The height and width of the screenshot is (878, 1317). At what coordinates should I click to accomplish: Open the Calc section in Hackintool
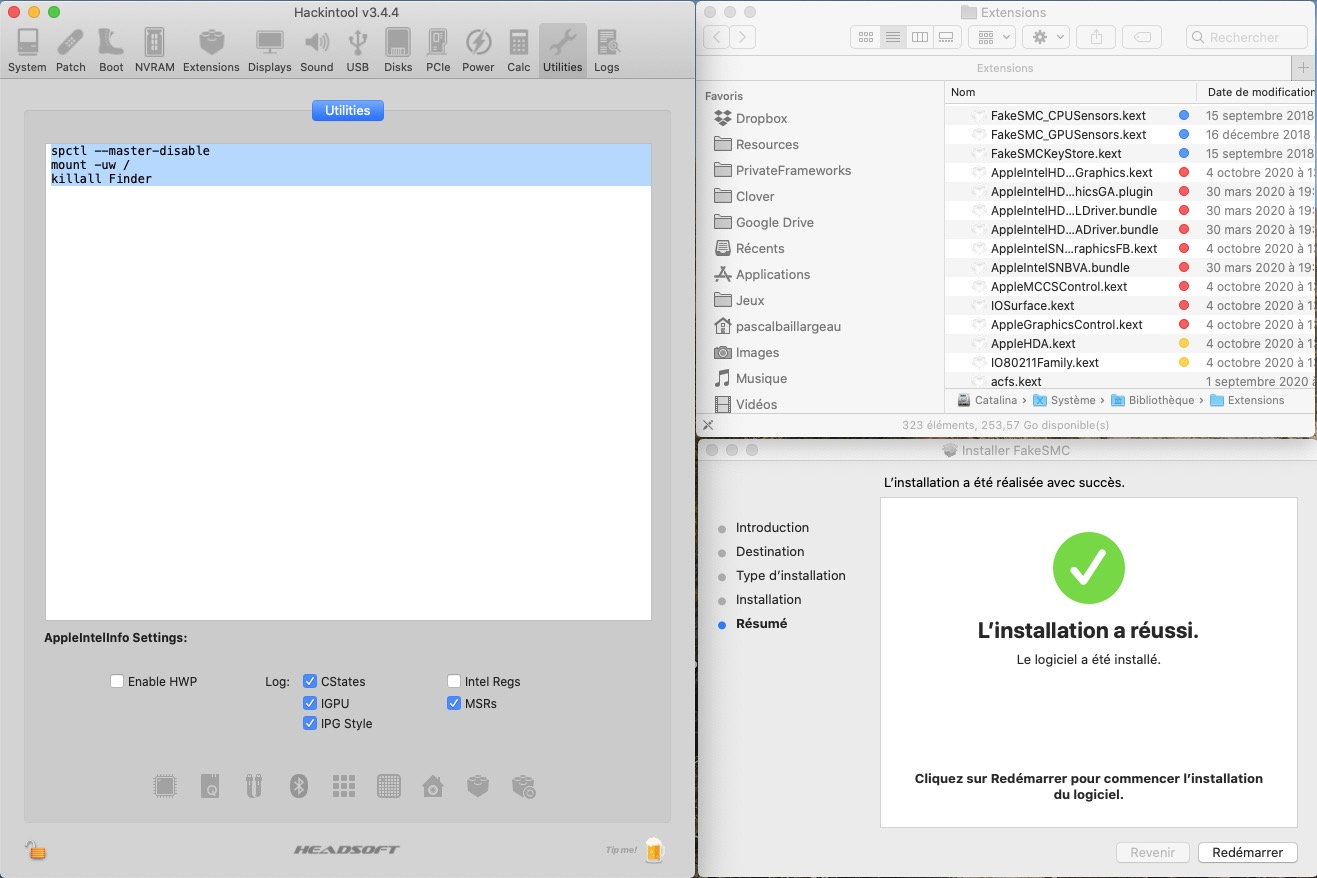pyautogui.click(x=519, y=50)
